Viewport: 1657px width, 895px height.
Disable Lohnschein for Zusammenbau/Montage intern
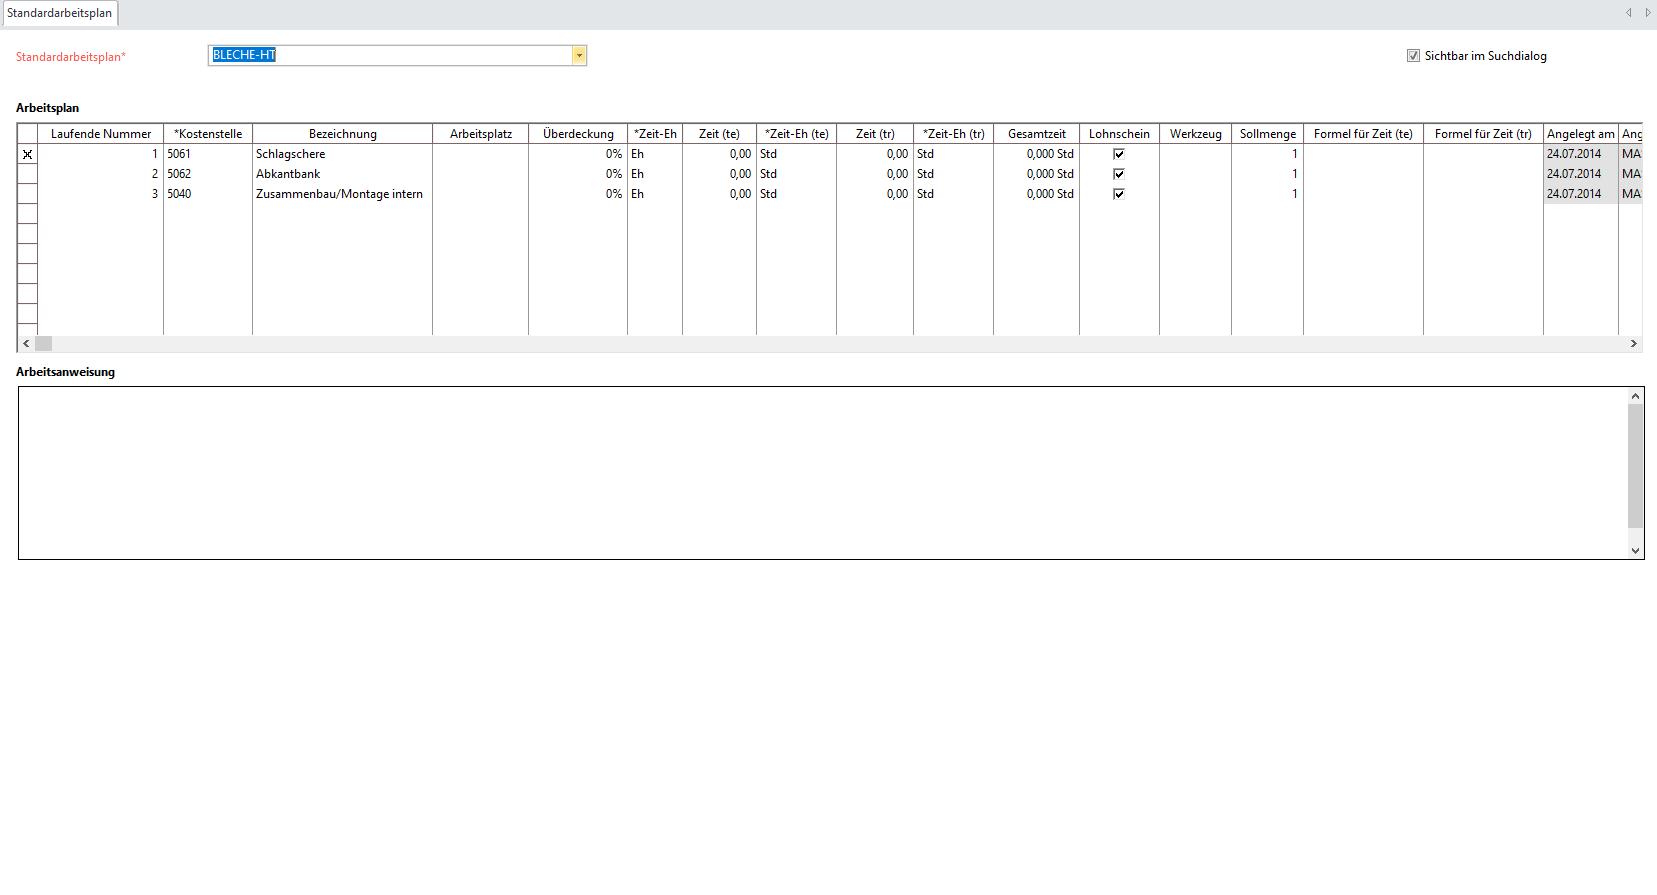1119,194
